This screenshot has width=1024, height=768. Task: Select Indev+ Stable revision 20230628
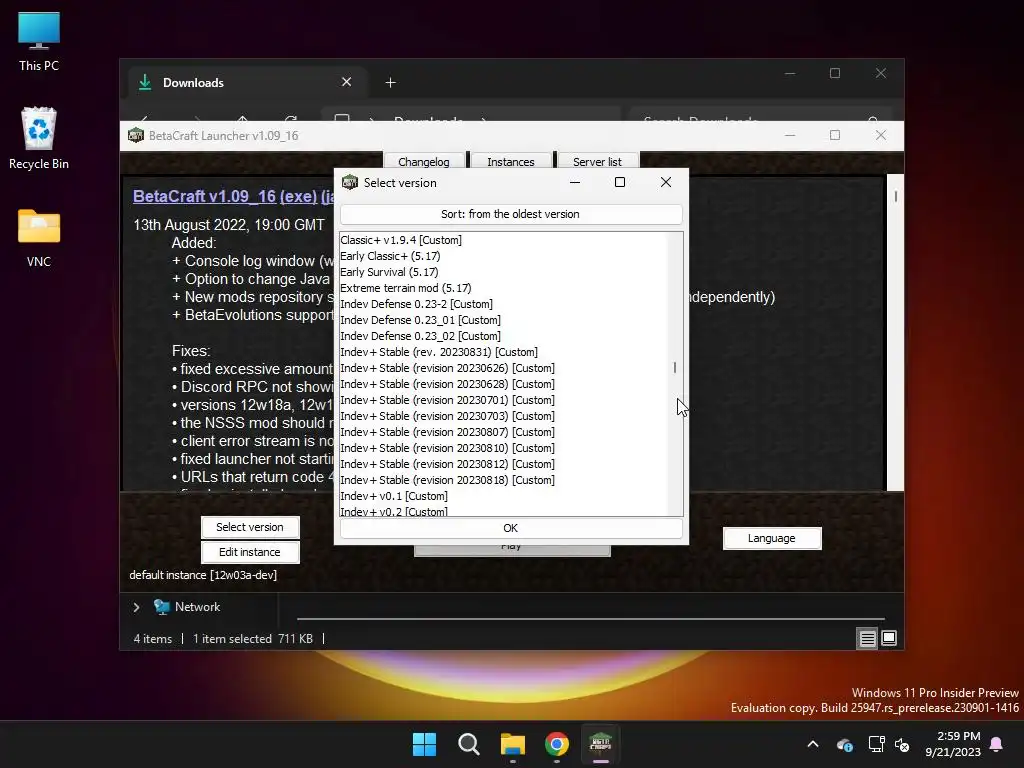pyautogui.click(x=447, y=384)
